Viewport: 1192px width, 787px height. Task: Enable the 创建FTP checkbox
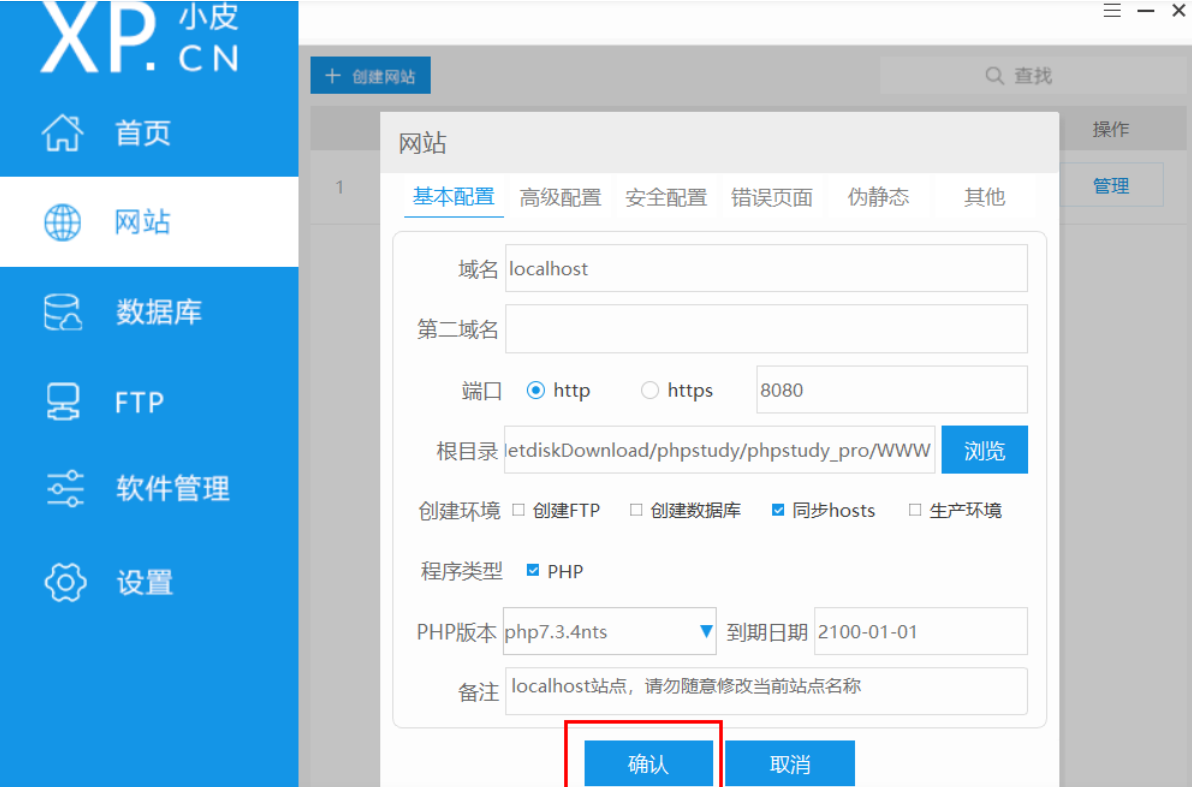[x=518, y=510]
